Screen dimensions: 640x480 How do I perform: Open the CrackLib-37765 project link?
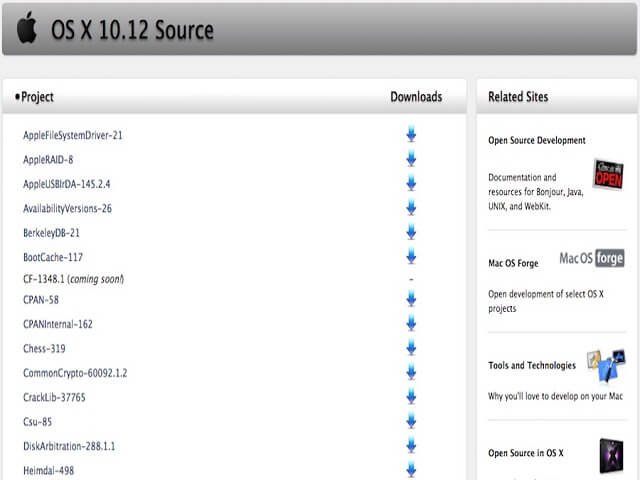click(x=54, y=398)
